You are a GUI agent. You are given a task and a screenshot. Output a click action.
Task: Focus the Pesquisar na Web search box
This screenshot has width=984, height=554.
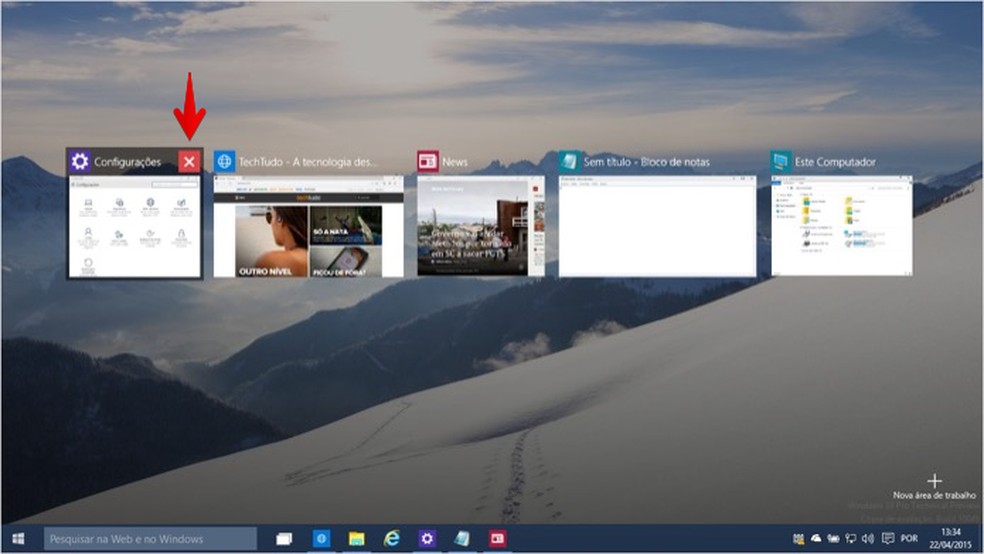(150, 538)
